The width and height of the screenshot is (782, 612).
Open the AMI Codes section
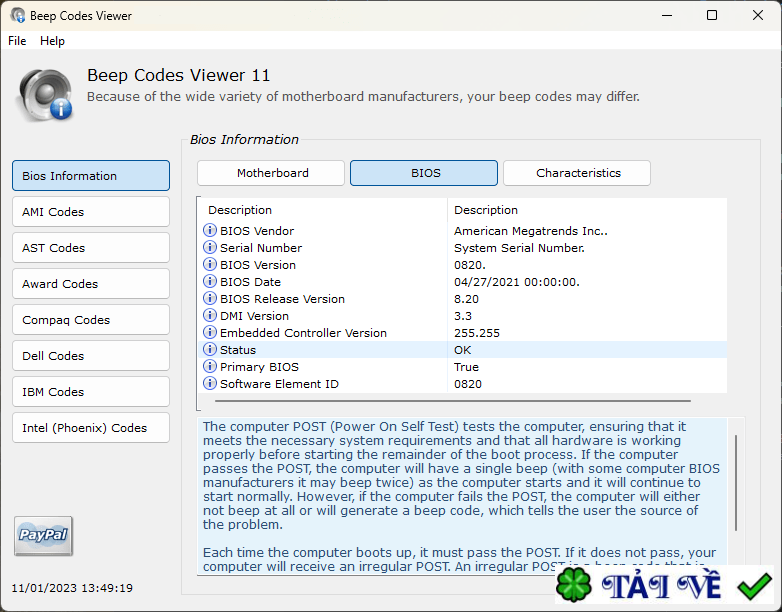[x=91, y=212]
